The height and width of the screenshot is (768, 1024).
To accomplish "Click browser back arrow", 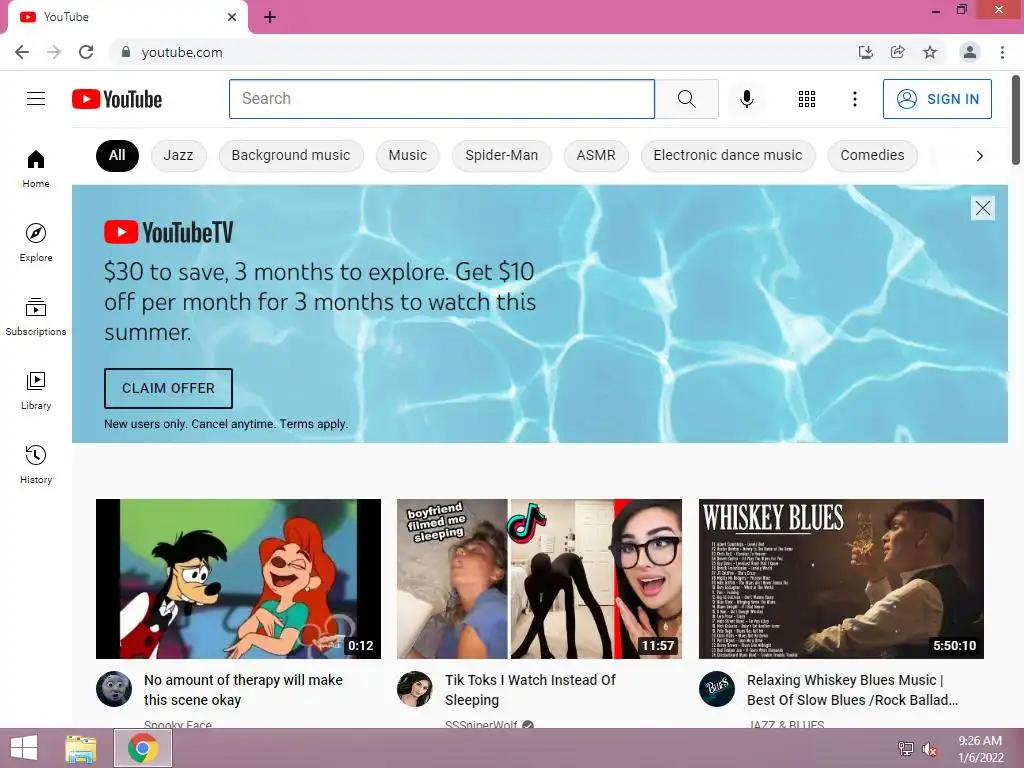I will [x=22, y=52].
